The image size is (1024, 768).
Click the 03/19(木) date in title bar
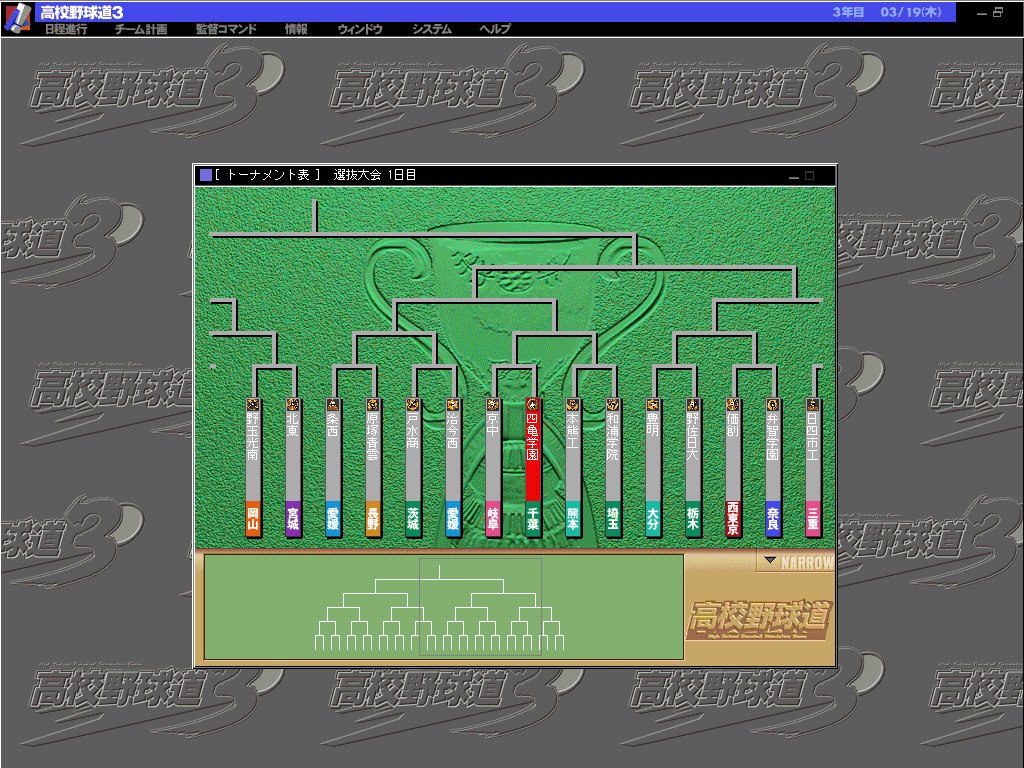click(910, 12)
